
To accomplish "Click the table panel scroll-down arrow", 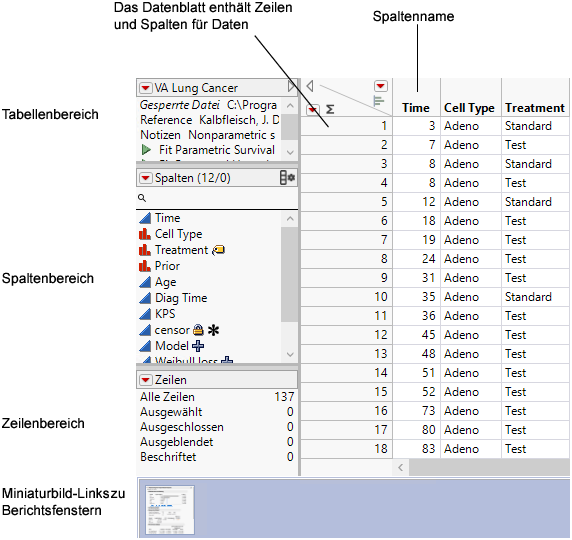I will pos(290,153).
